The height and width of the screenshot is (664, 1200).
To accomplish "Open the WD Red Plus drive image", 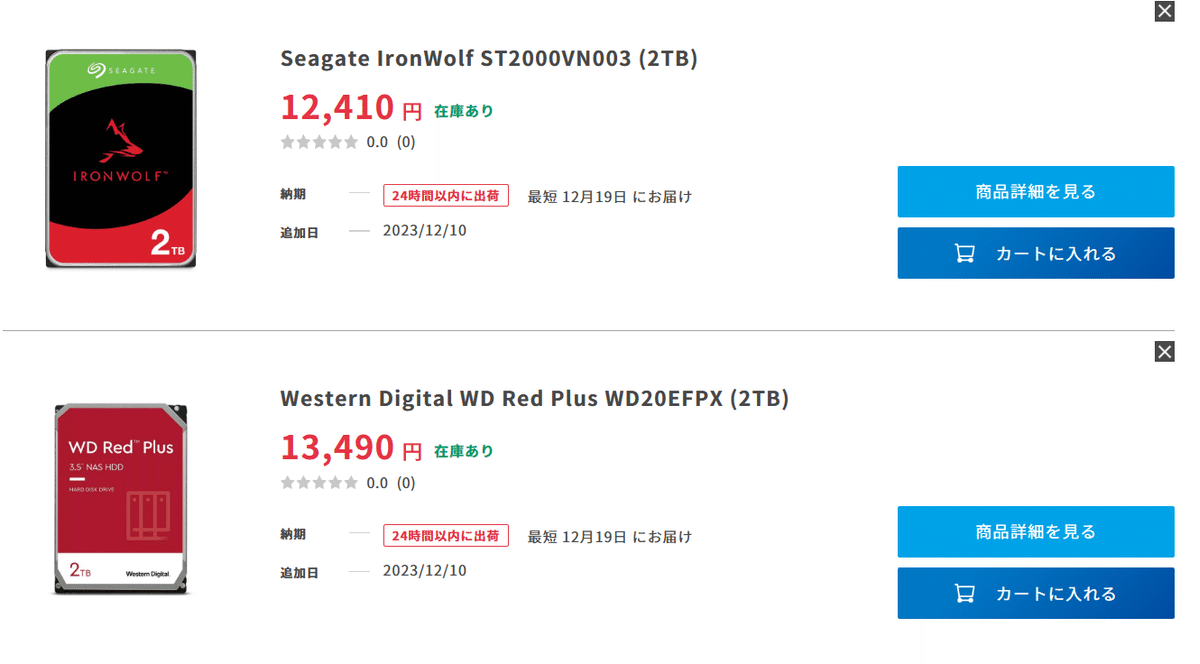I will coord(120,499).
